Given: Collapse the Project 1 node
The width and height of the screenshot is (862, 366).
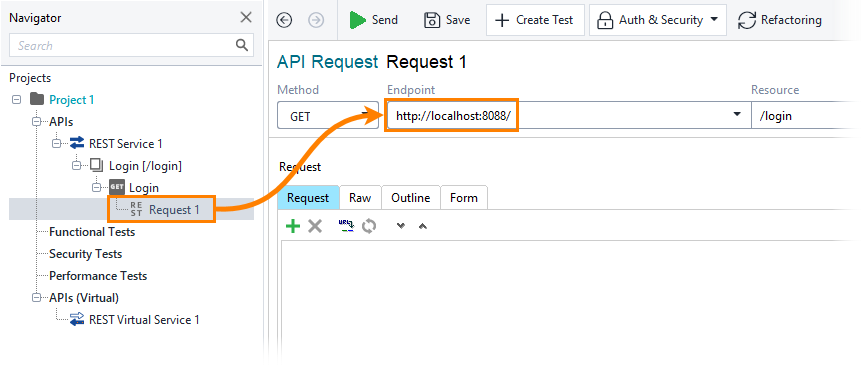Looking at the screenshot, I should coord(16,99).
